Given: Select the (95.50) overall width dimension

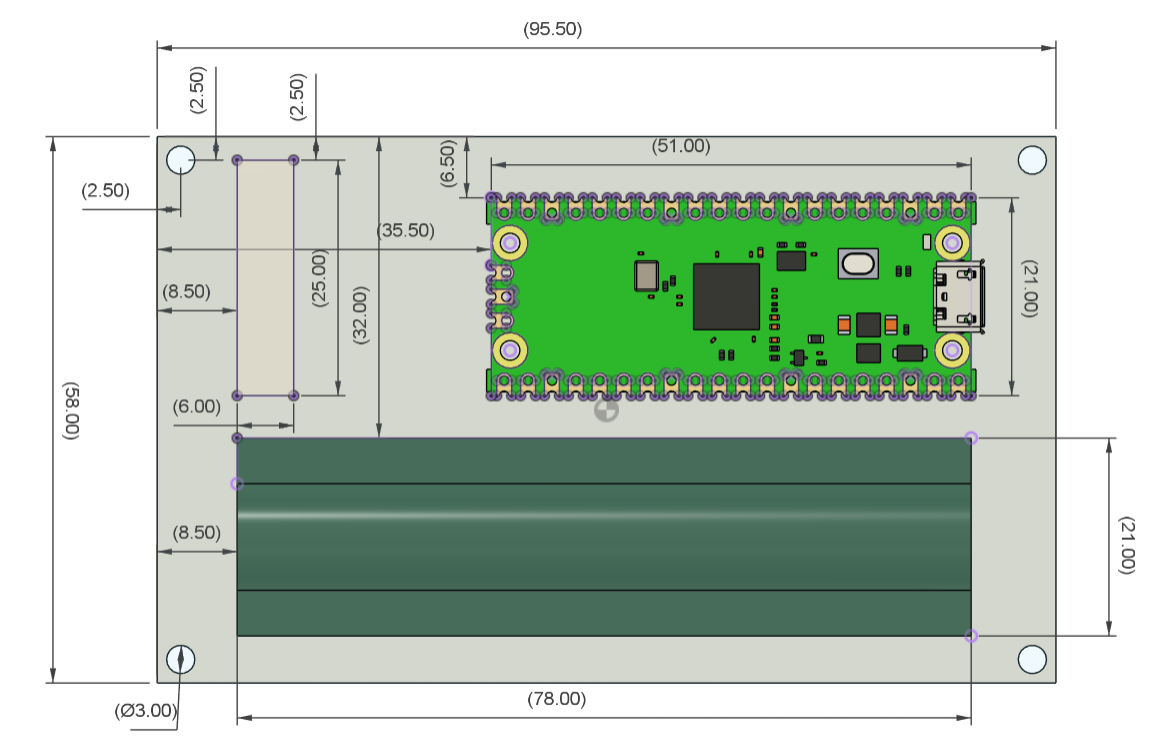Looking at the screenshot, I should pyautogui.click(x=553, y=29).
